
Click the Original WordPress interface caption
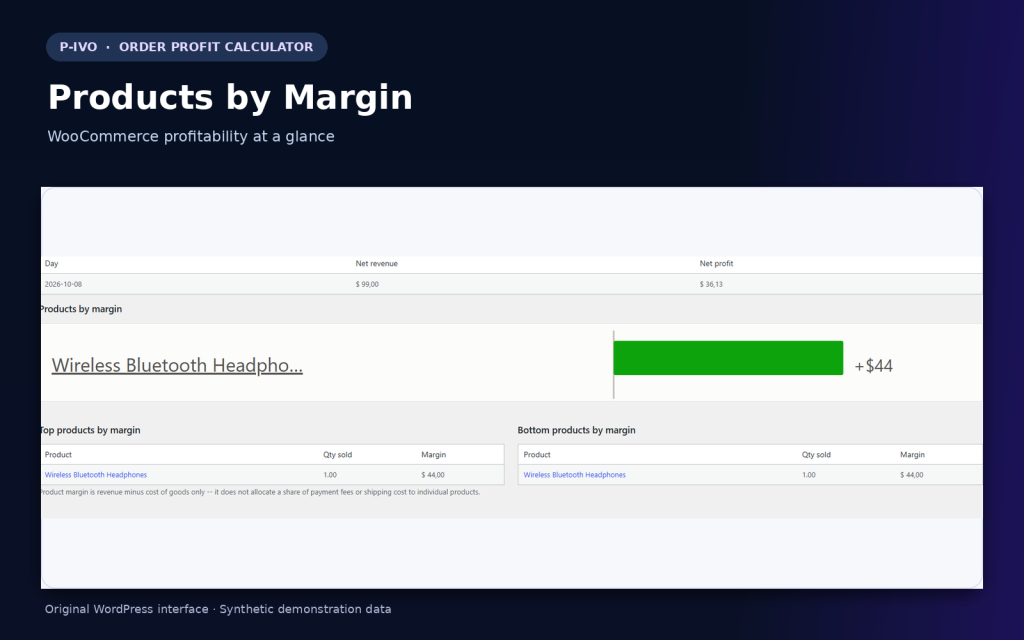click(218, 609)
